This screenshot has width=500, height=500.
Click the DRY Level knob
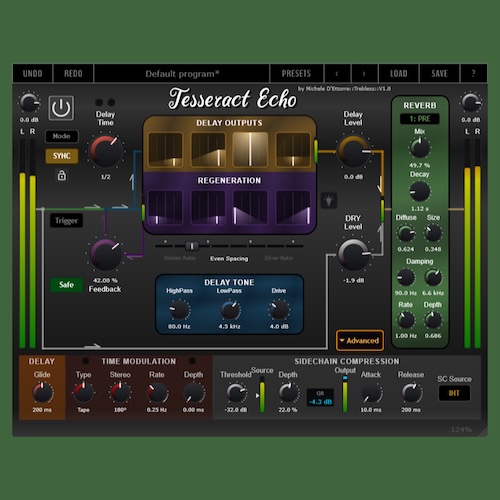click(x=353, y=255)
